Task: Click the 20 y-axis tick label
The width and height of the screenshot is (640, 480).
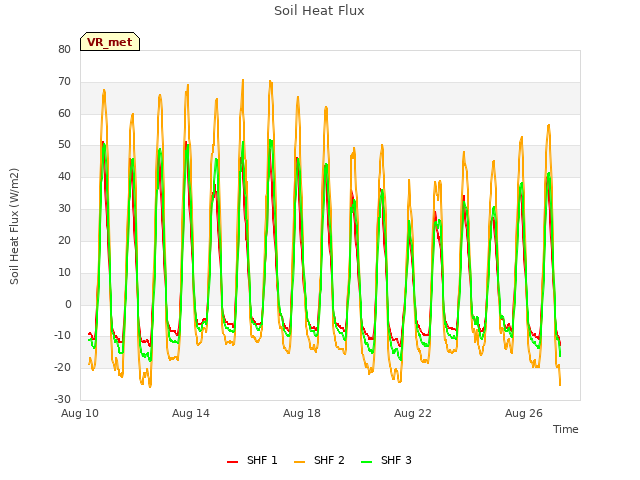Action: [x=64, y=240]
